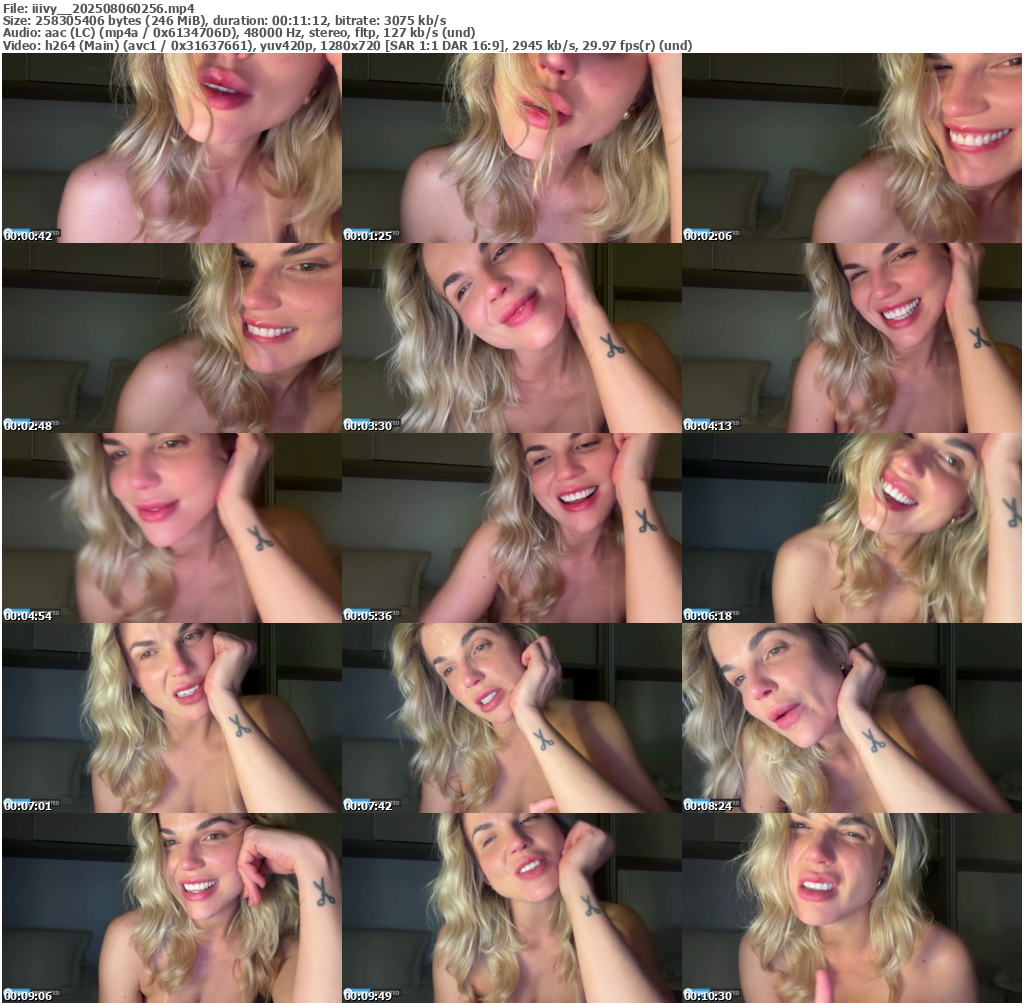
Task: Open the thumbnail stamped 00:09:49
Action: point(511,908)
